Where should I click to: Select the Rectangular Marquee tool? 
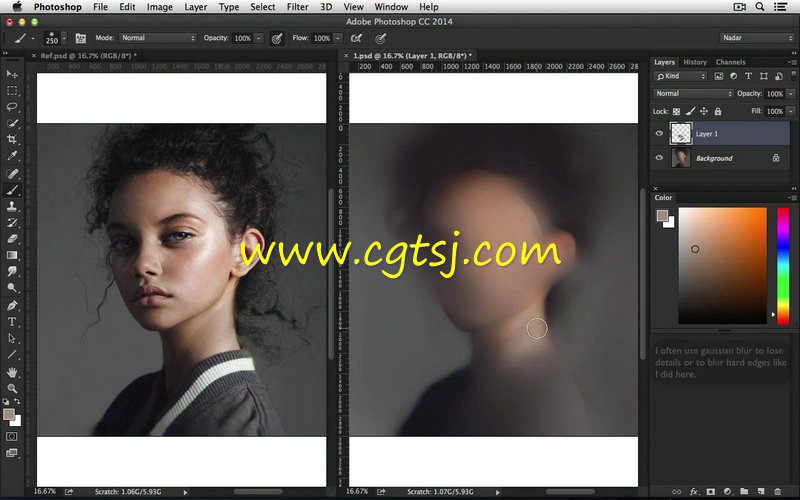coord(12,91)
